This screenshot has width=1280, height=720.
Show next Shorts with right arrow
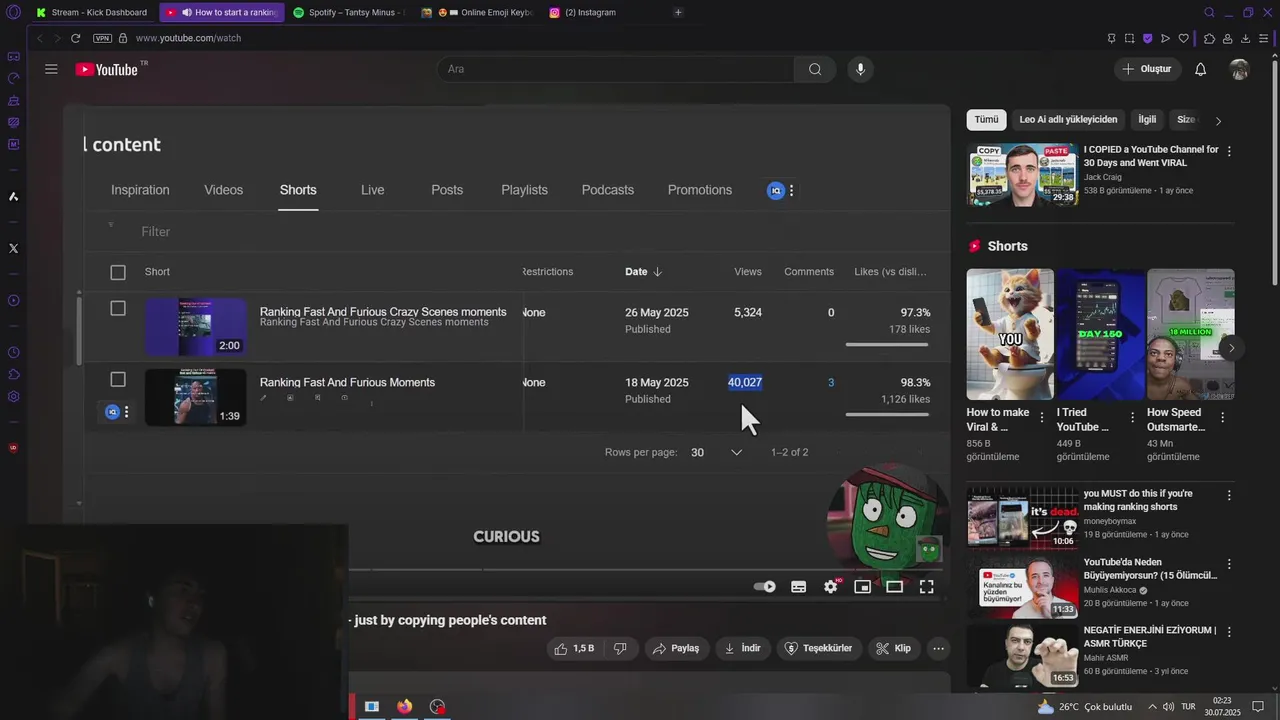point(1232,348)
